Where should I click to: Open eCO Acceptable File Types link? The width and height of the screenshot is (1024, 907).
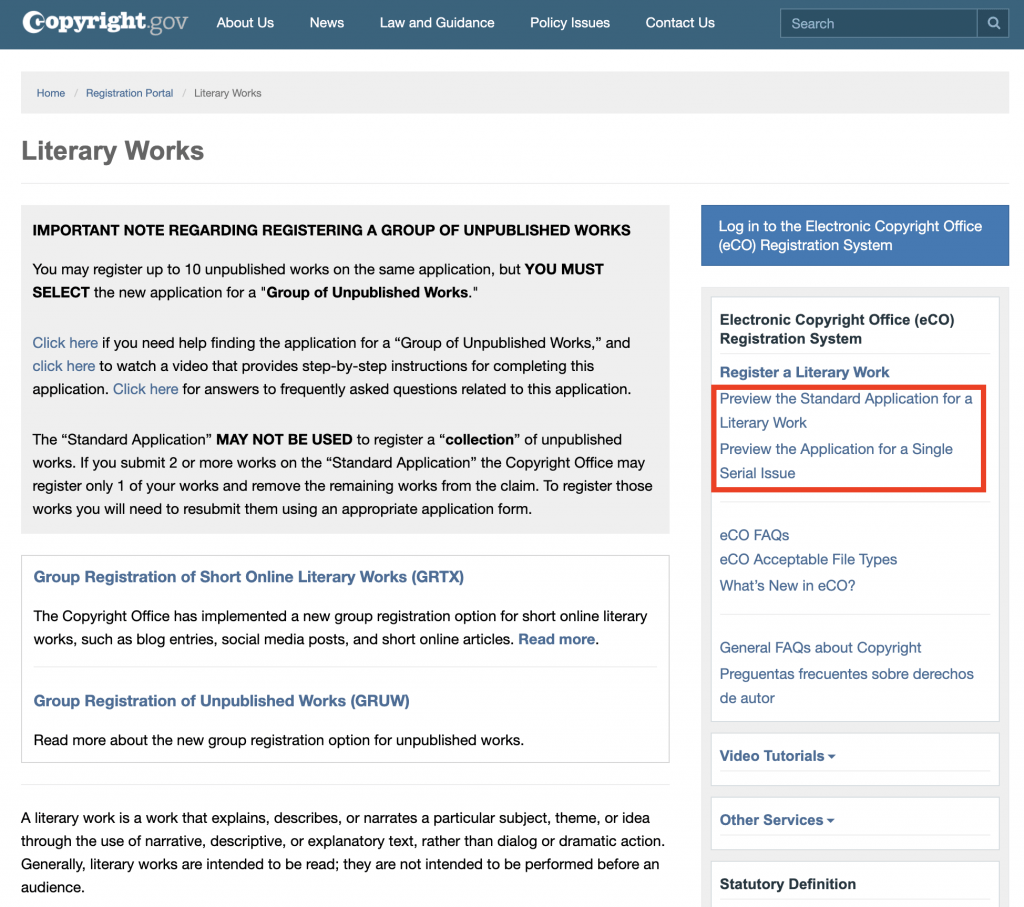[x=808, y=560]
